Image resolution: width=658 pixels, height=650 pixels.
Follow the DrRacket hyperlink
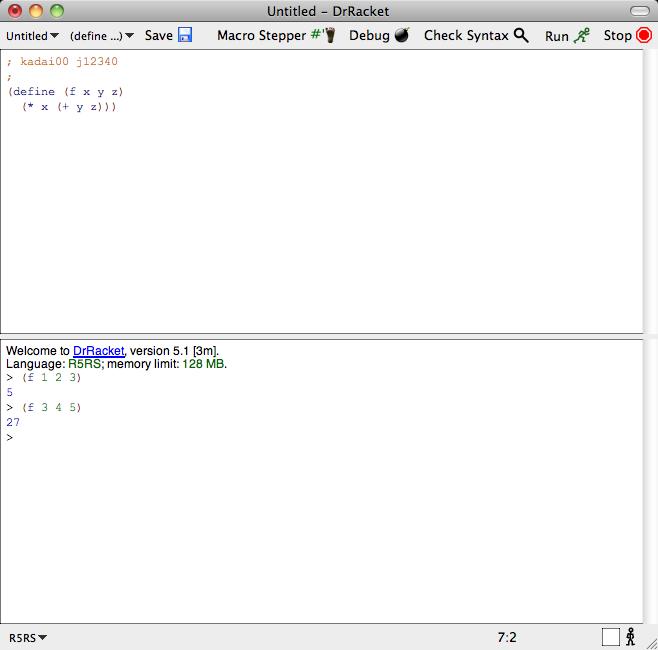(x=99, y=351)
